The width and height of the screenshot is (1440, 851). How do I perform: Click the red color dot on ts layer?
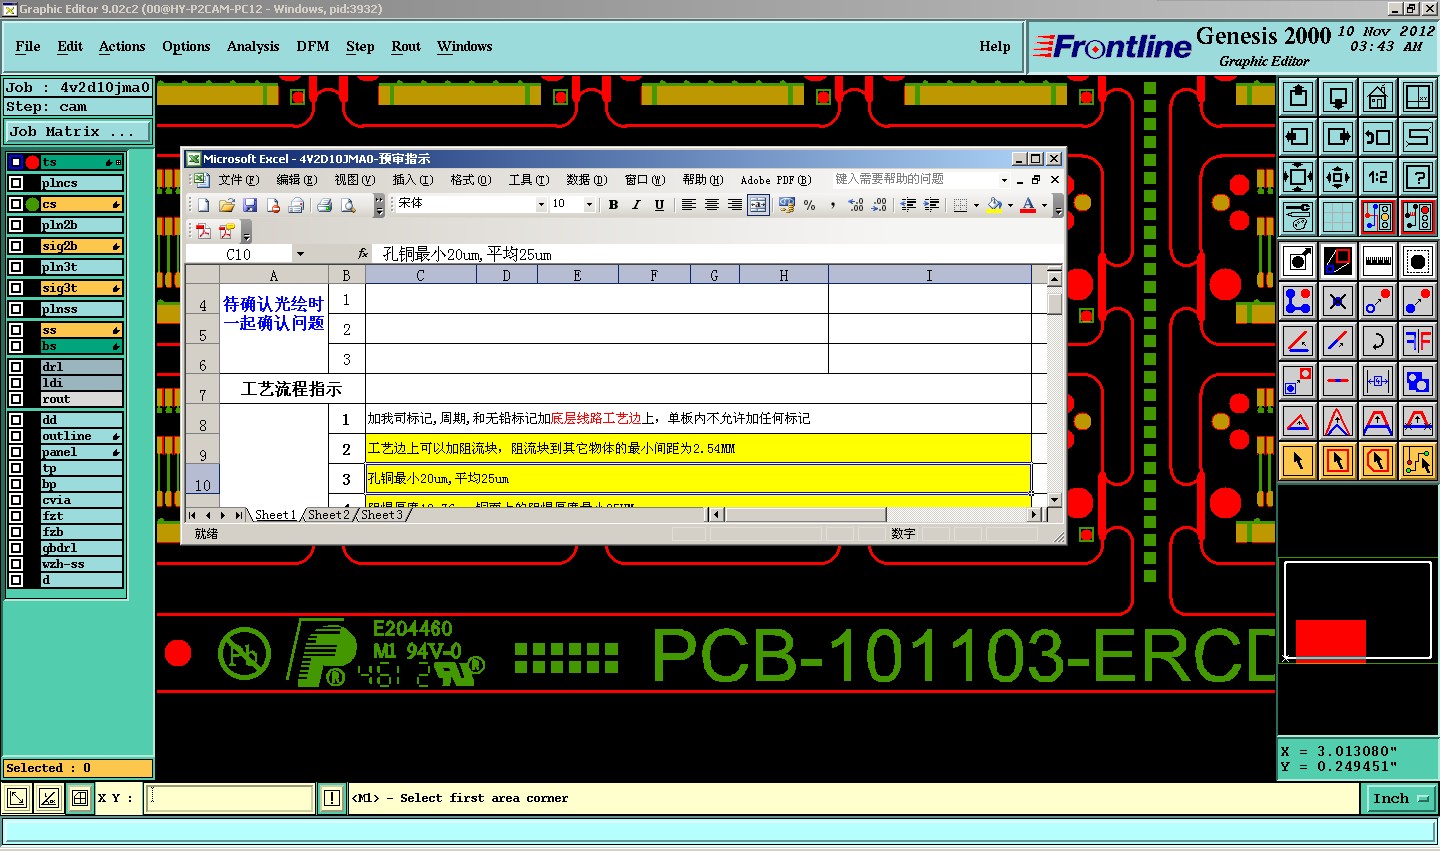[x=32, y=162]
